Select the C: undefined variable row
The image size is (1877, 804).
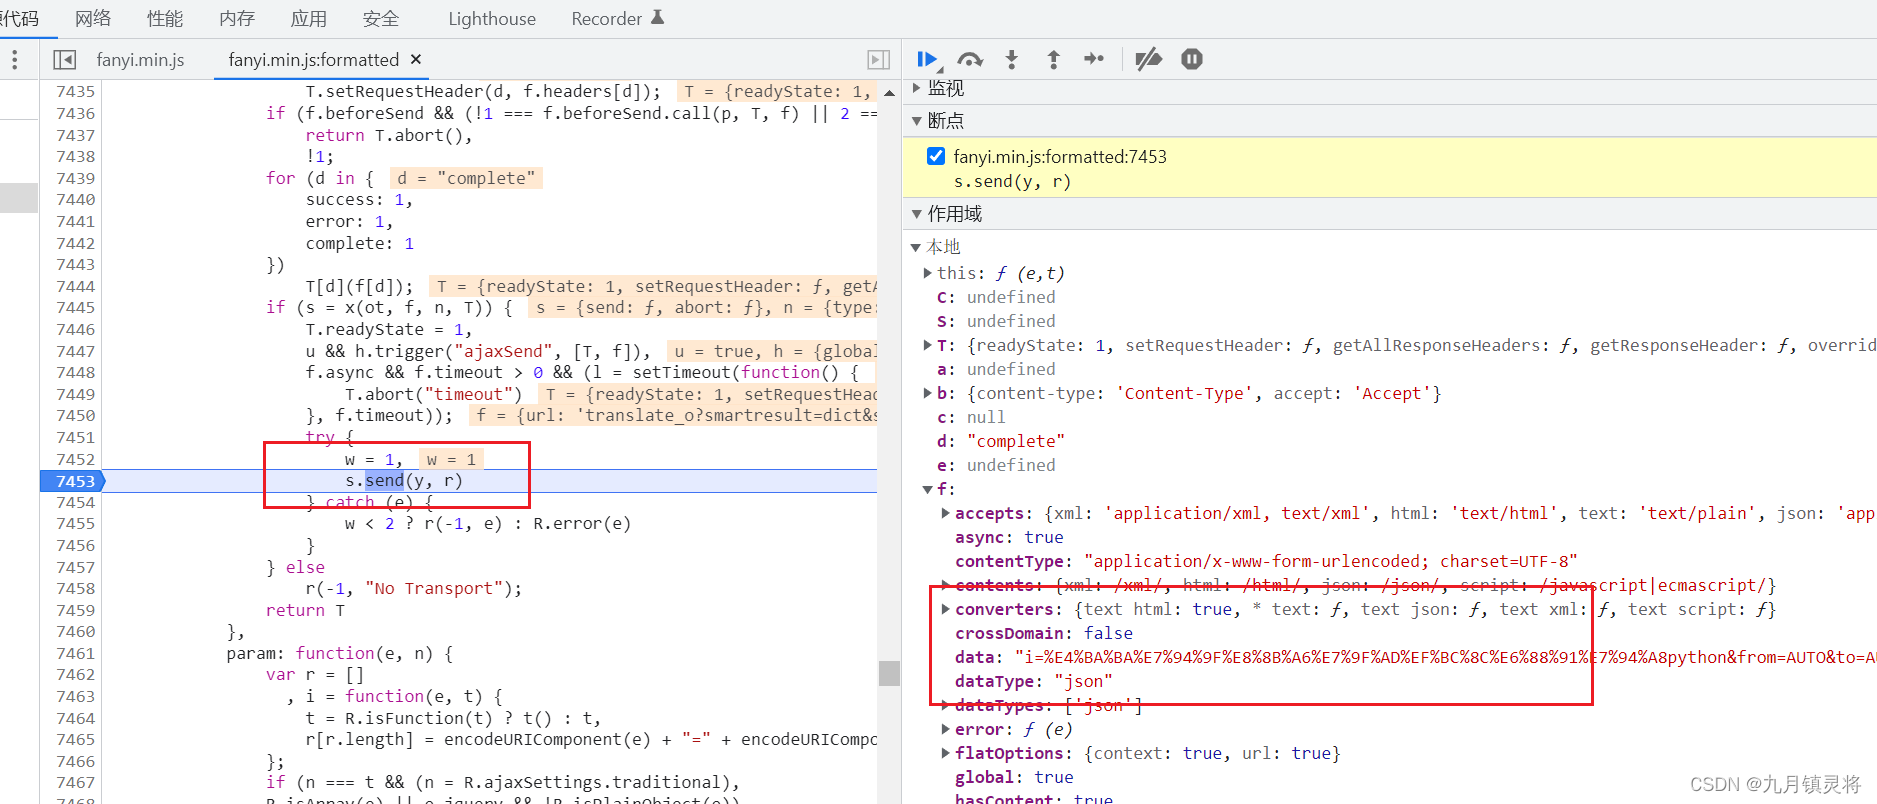point(995,297)
